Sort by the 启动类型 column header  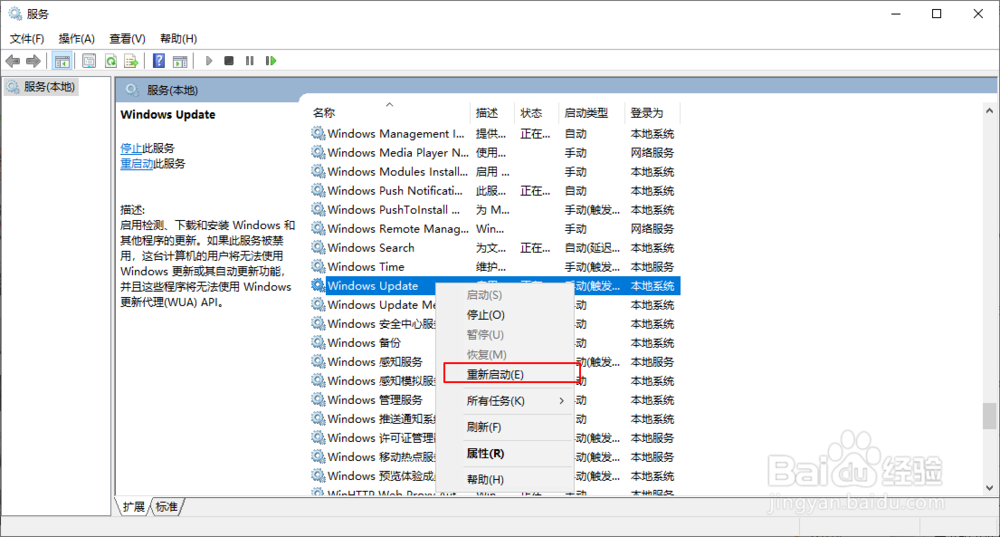591,112
